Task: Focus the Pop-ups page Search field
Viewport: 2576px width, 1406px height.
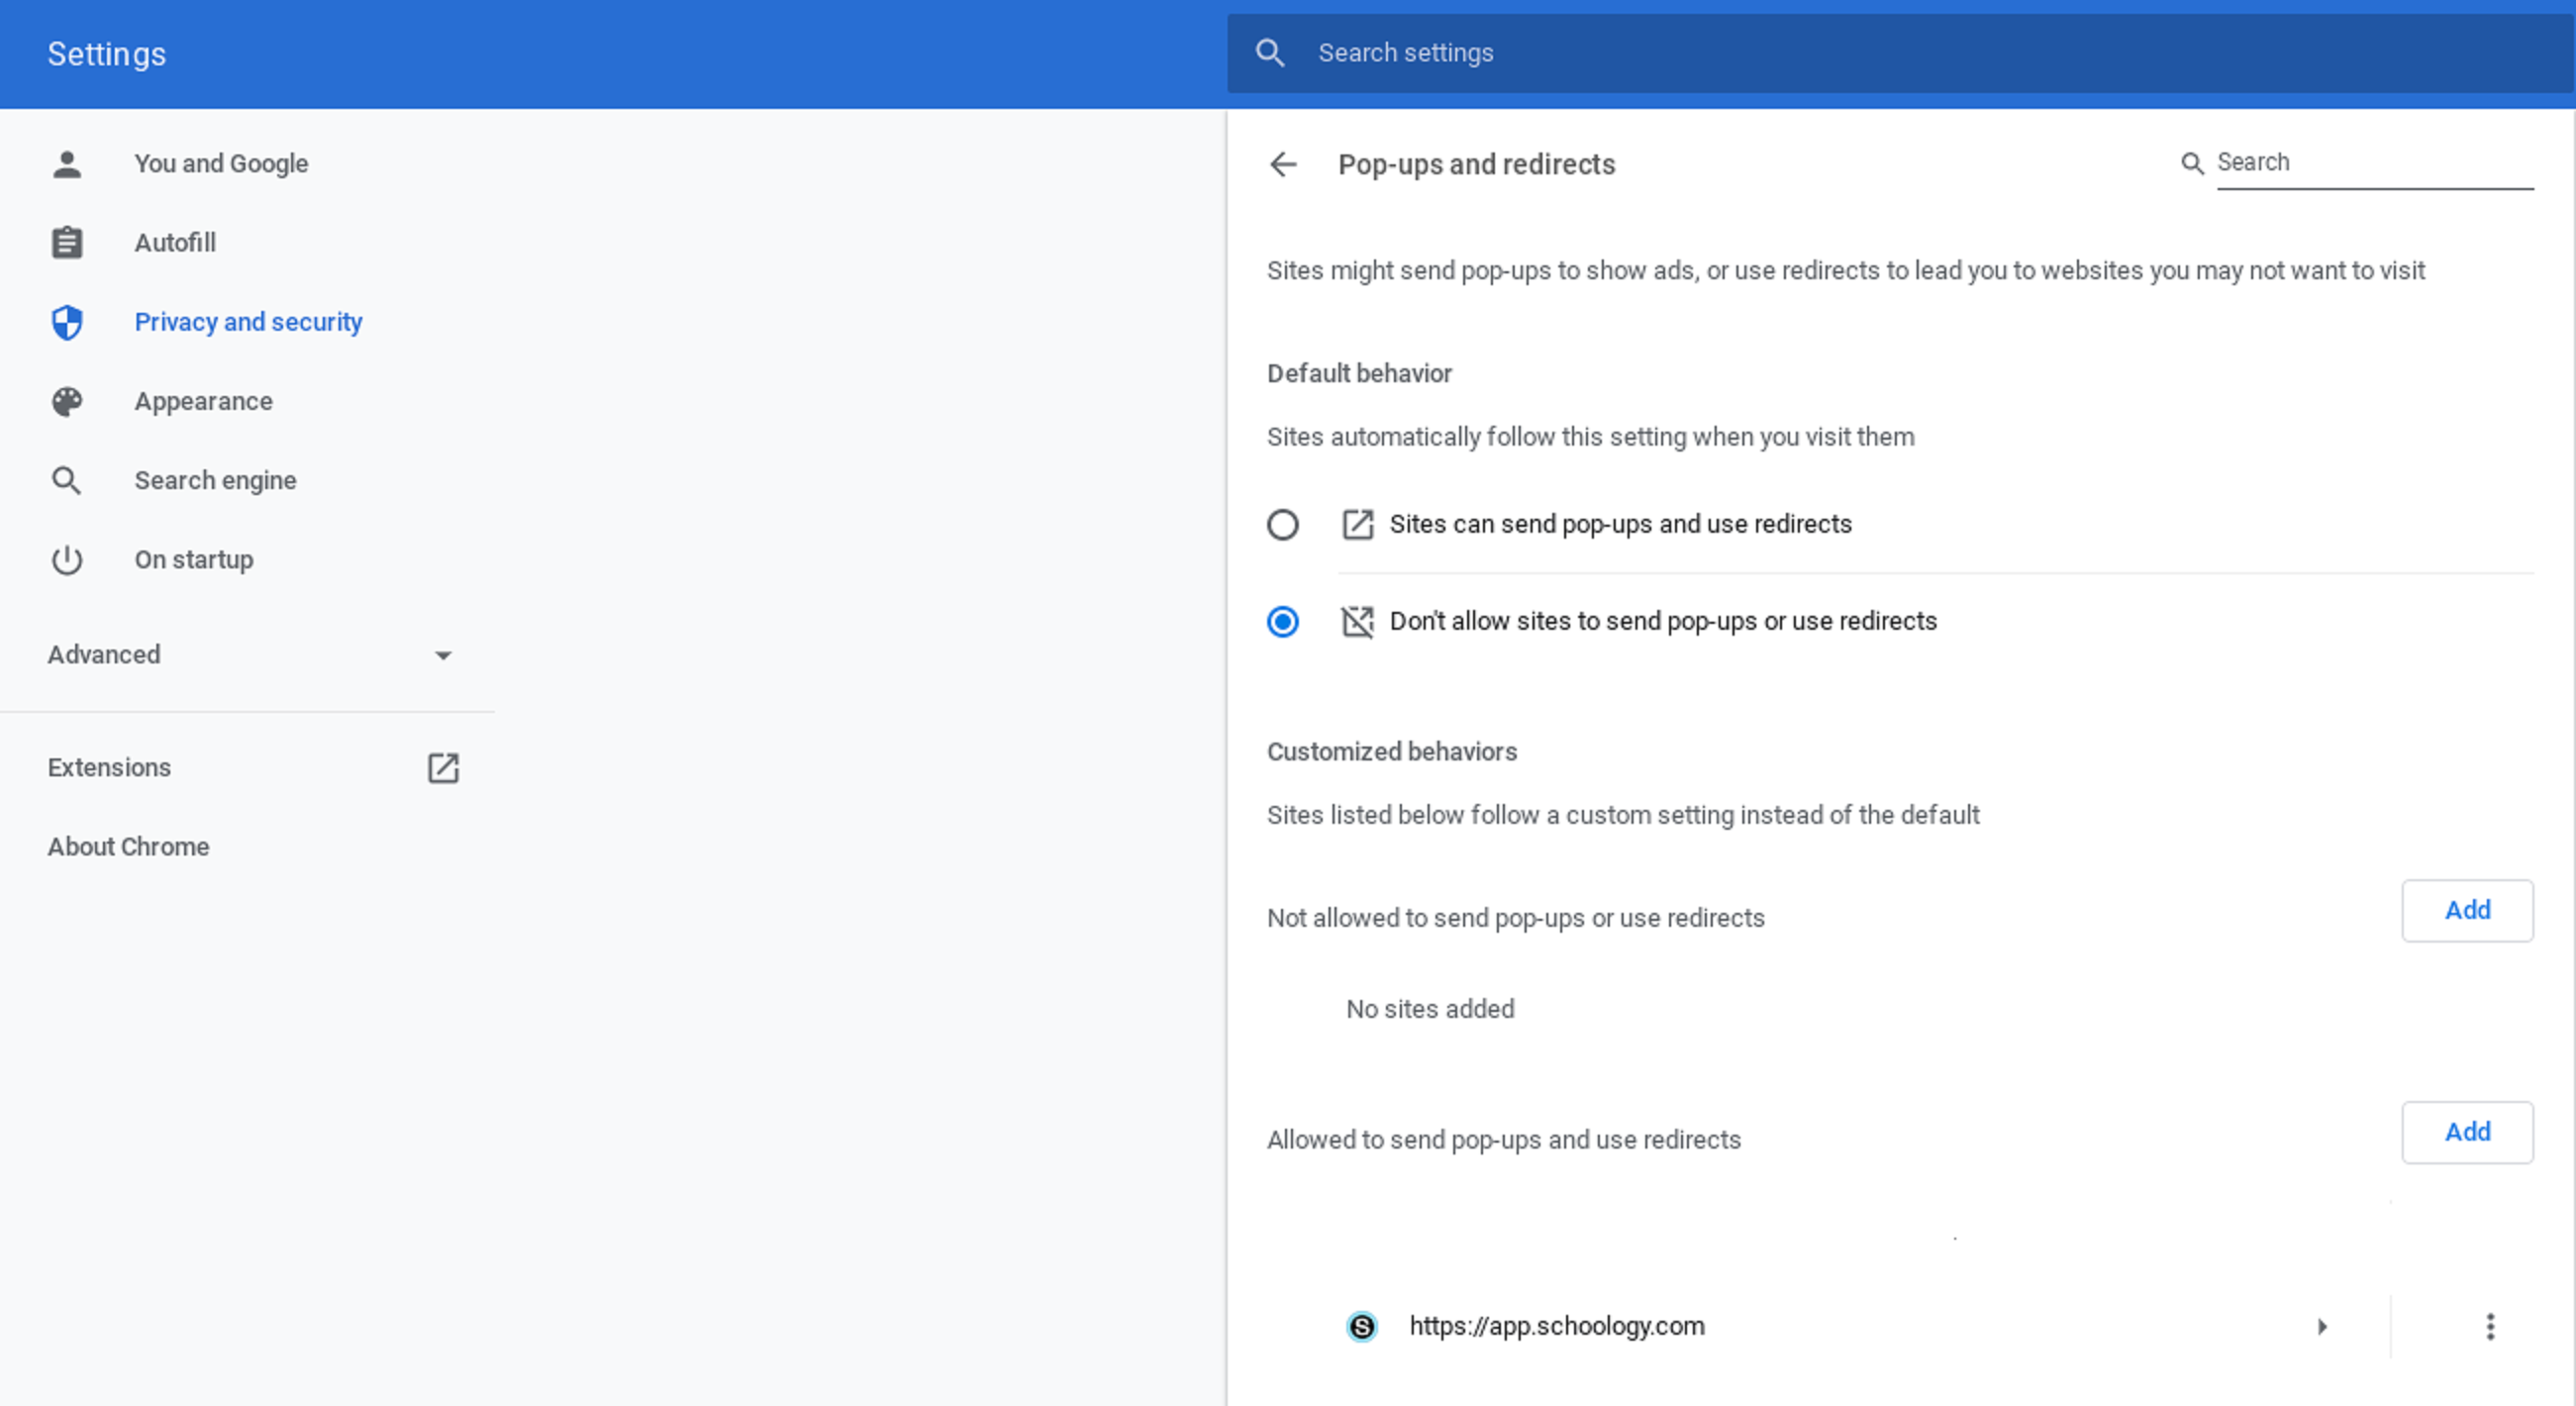Action: pos(2375,163)
